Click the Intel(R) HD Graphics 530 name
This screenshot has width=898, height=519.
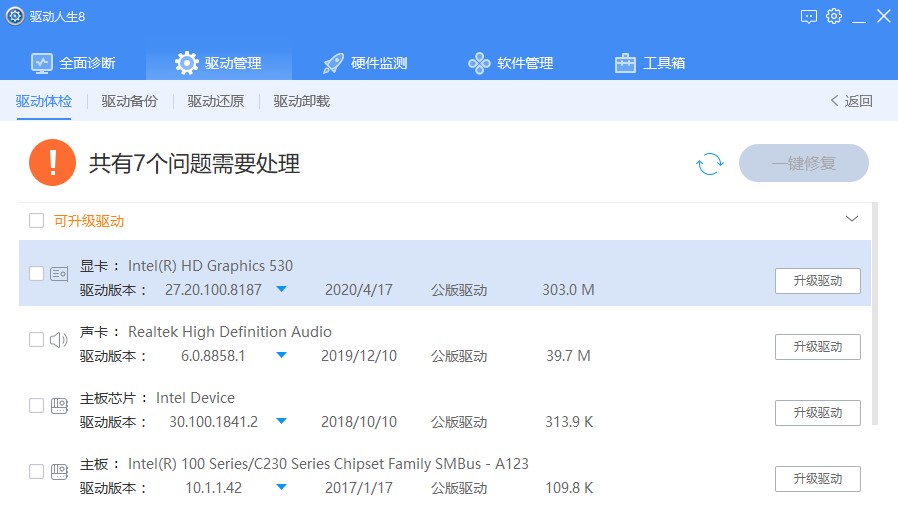point(210,266)
